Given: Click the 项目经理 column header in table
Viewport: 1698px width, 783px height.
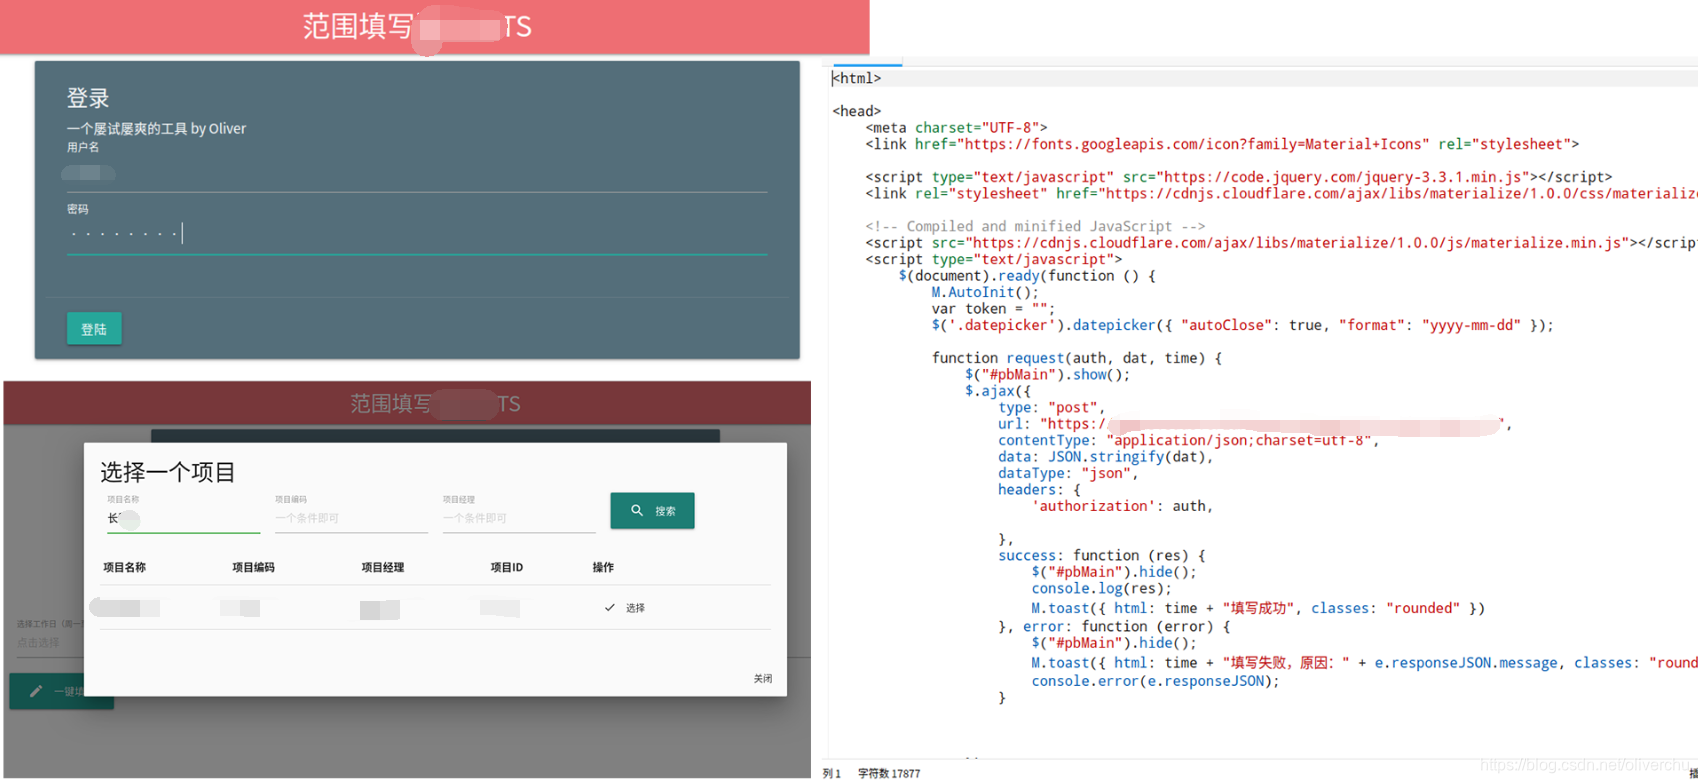Looking at the screenshot, I should pos(383,567).
